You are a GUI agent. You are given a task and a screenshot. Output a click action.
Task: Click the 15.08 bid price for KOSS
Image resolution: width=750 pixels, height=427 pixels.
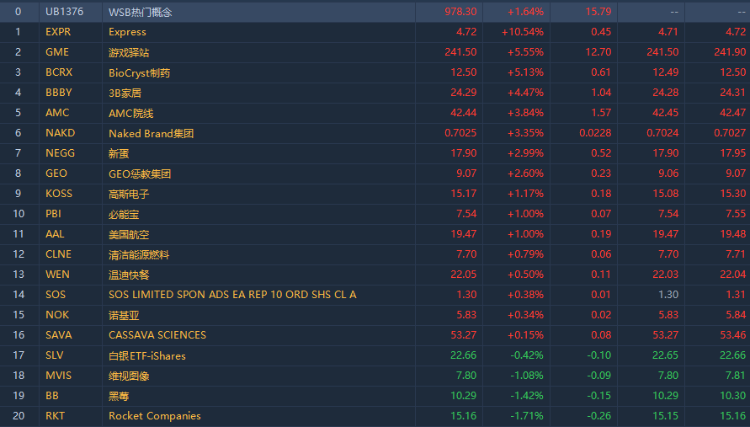pos(665,193)
